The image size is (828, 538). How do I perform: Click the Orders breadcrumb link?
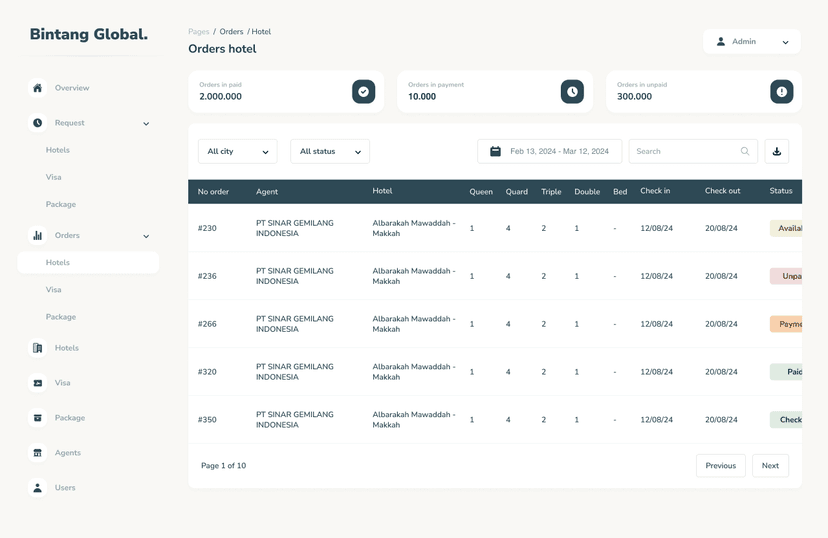(231, 32)
